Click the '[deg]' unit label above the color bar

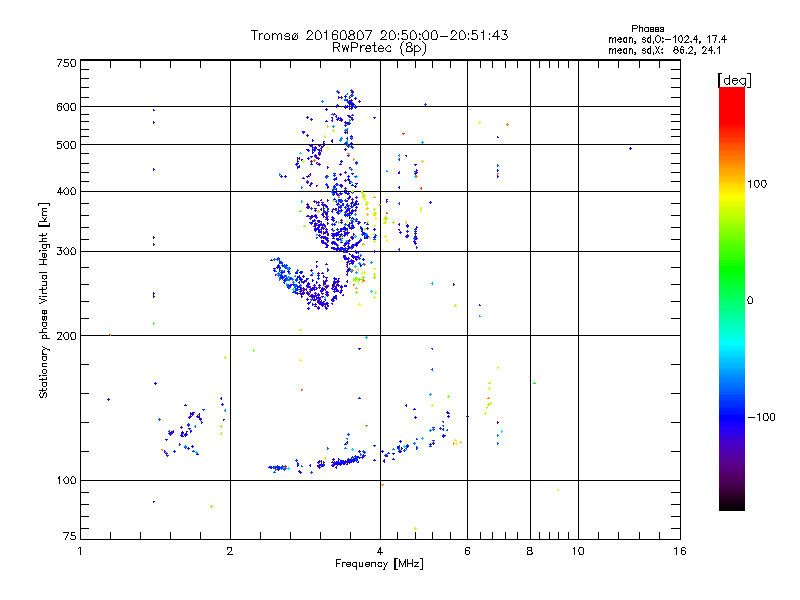pyautogui.click(x=734, y=80)
